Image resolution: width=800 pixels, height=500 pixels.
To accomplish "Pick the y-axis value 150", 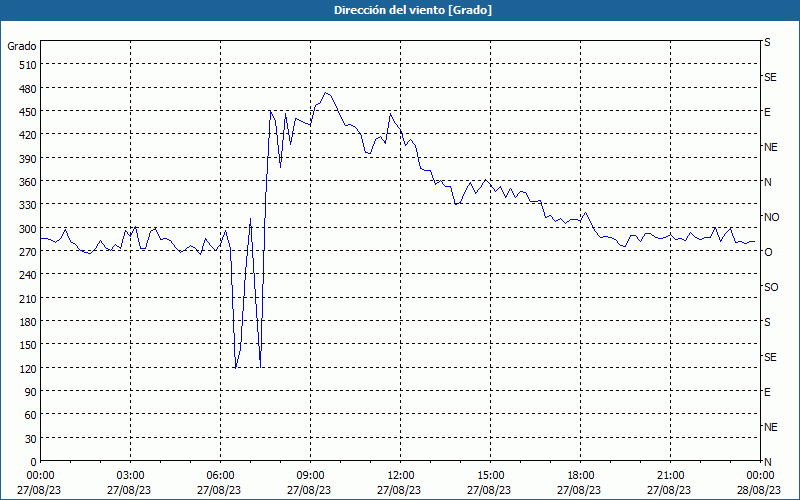I will click(x=29, y=345).
